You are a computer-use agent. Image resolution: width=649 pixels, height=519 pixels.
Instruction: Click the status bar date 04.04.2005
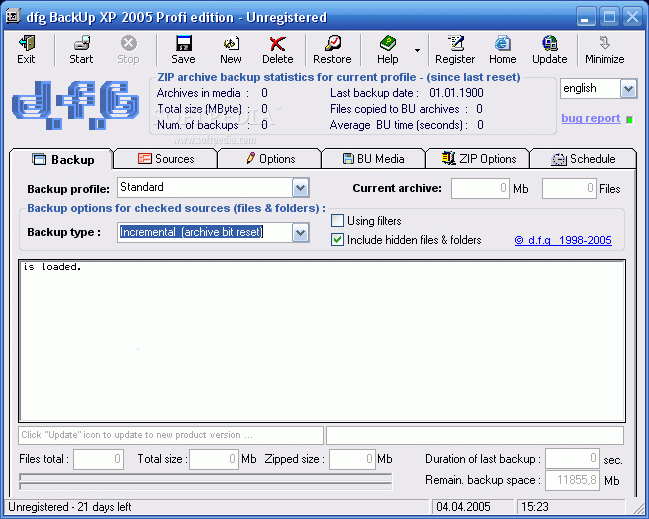463,507
